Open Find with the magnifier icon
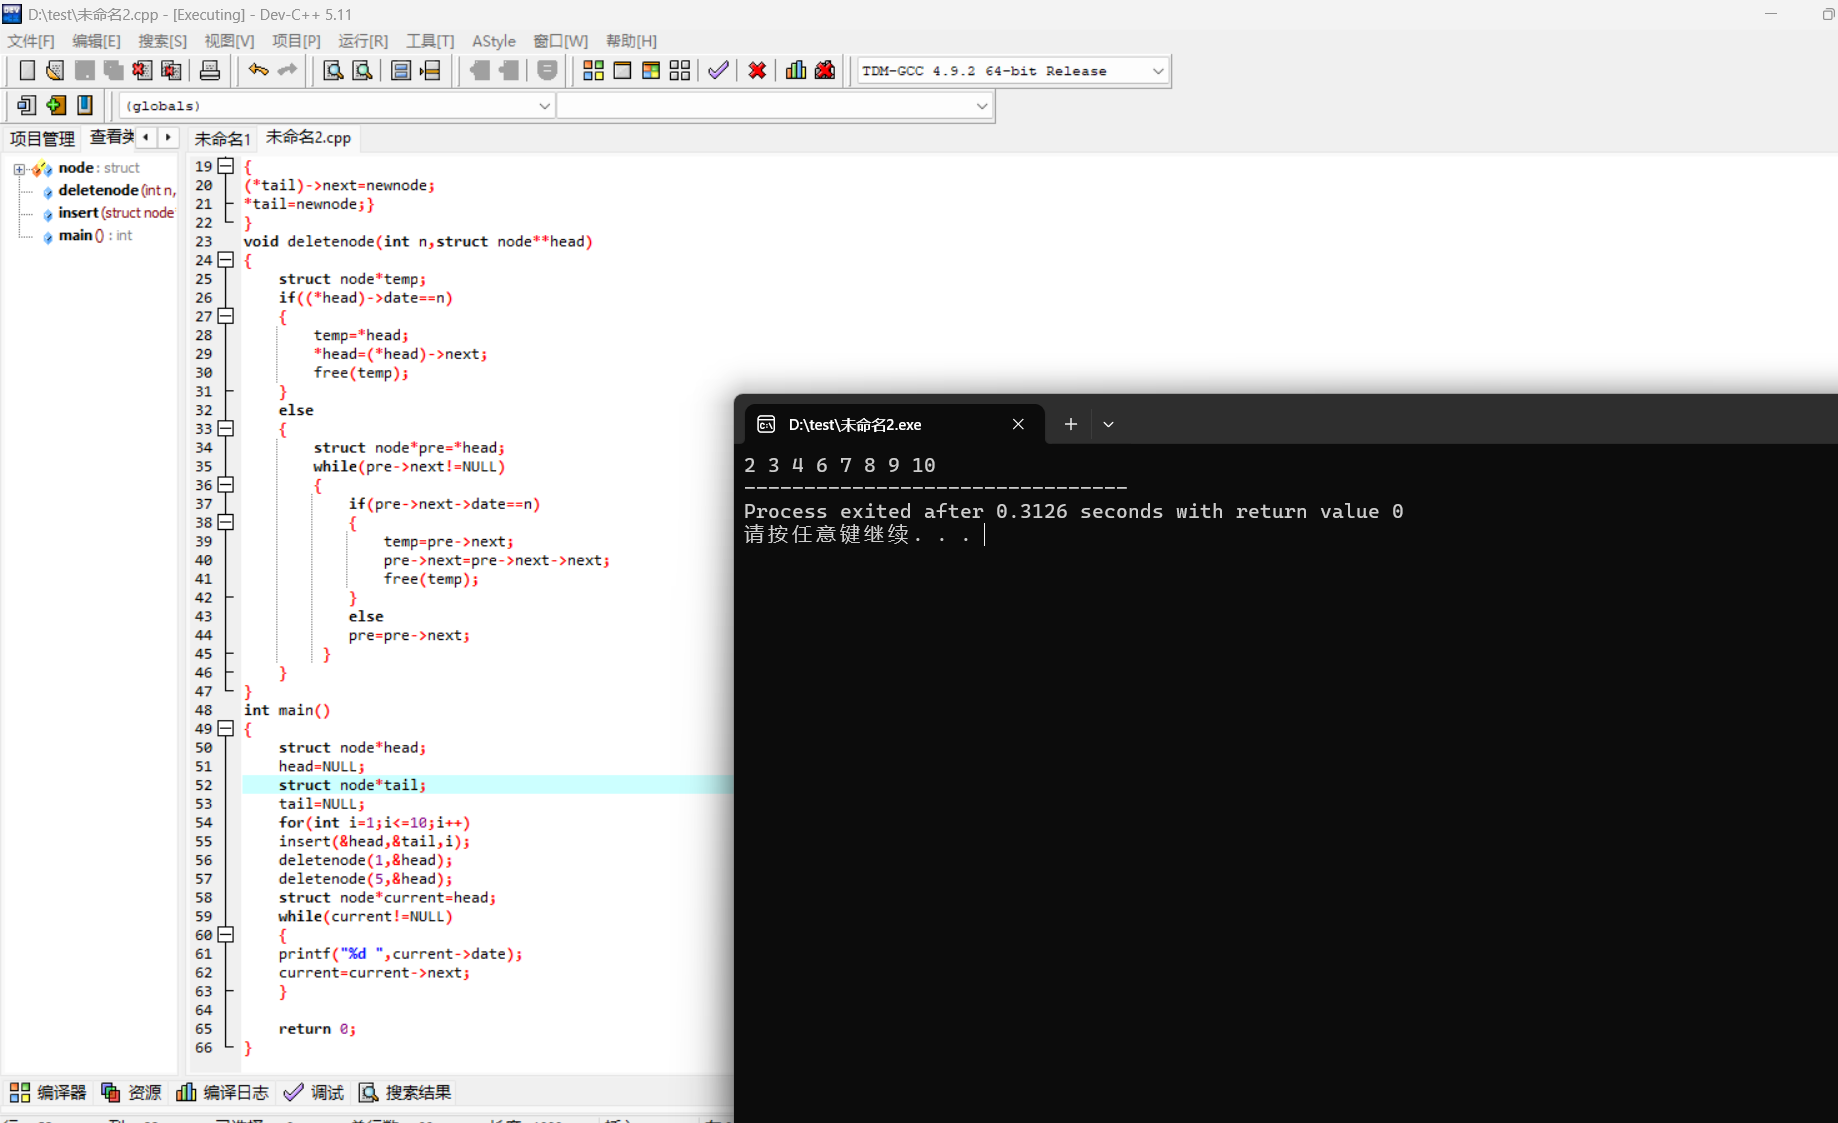The image size is (1838, 1123). (x=333, y=70)
